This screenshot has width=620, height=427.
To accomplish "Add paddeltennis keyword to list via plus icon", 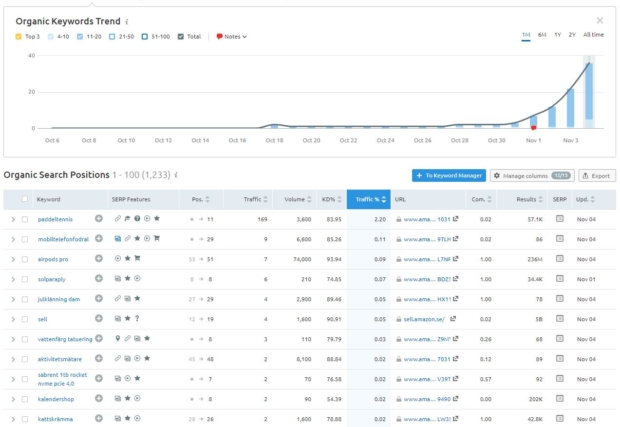I will (99, 218).
